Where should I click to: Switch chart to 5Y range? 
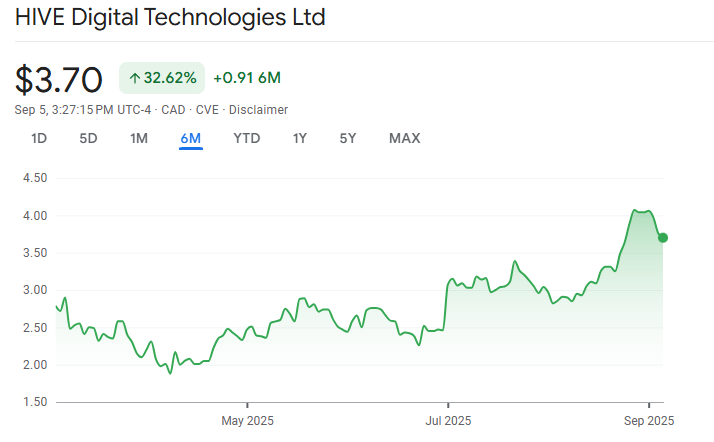pos(348,138)
